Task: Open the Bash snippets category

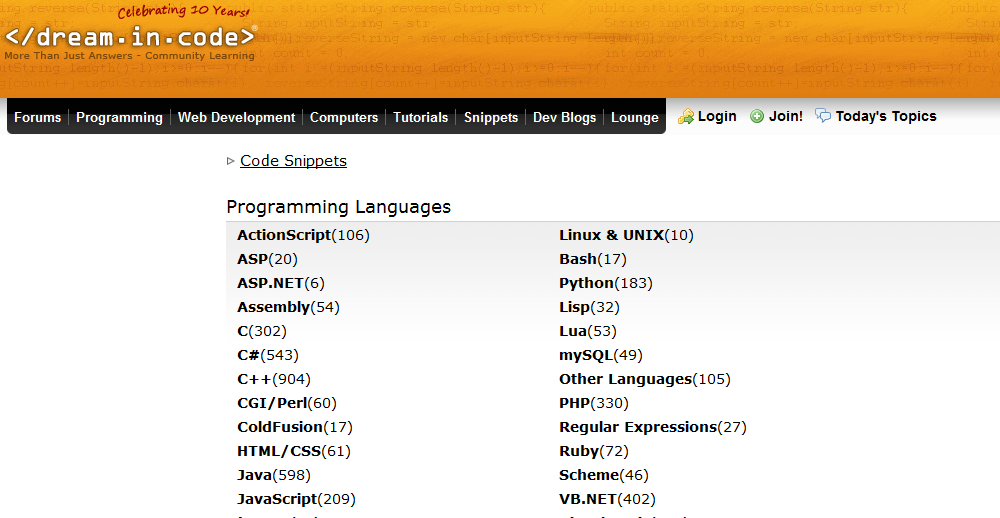Action: [x=578, y=259]
